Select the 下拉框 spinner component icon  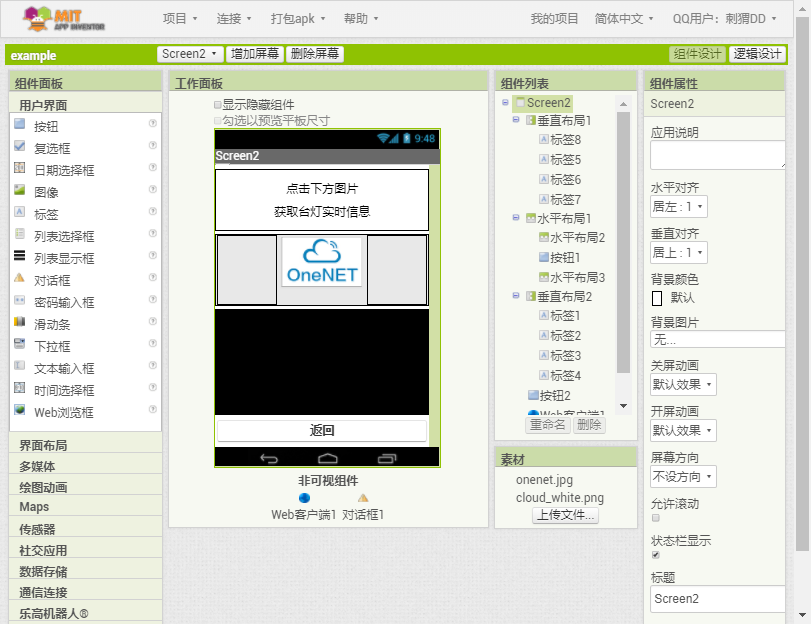(20, 344)
